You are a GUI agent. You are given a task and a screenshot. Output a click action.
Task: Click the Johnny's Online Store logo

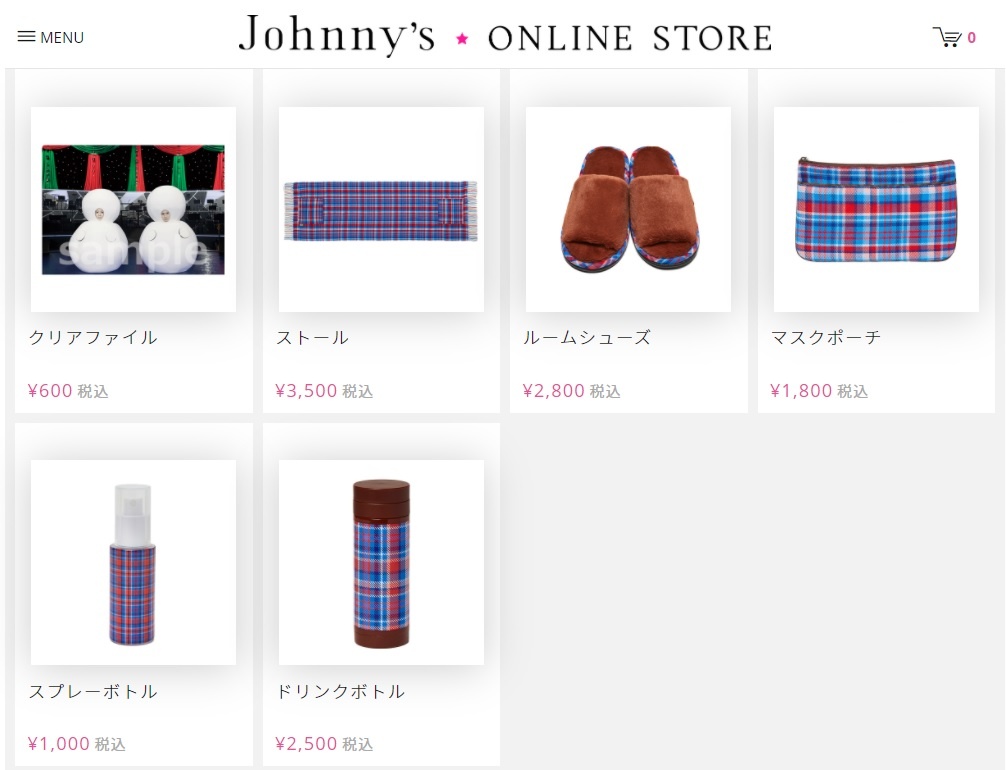coord(505,35)
